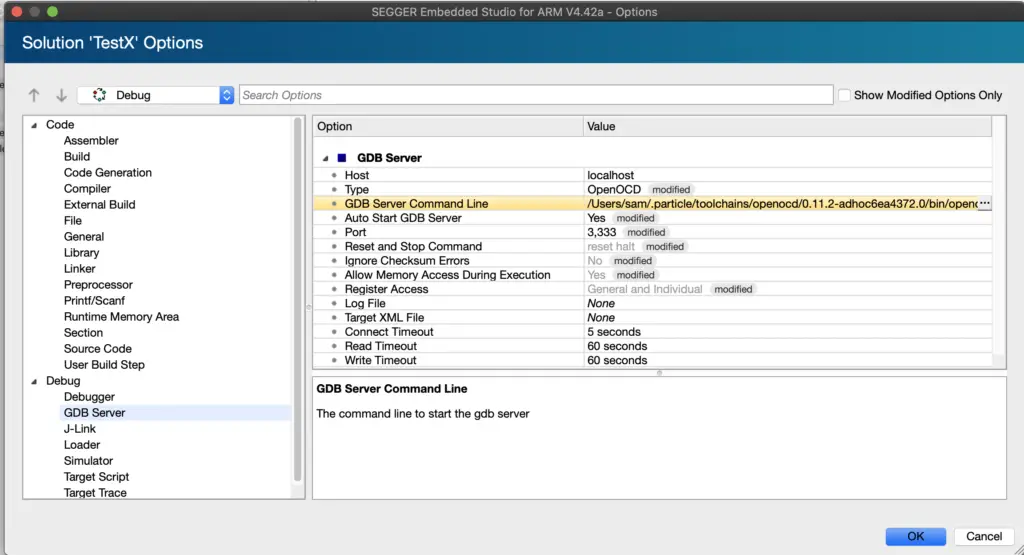Select GDB Server tree item

point(94,413)
